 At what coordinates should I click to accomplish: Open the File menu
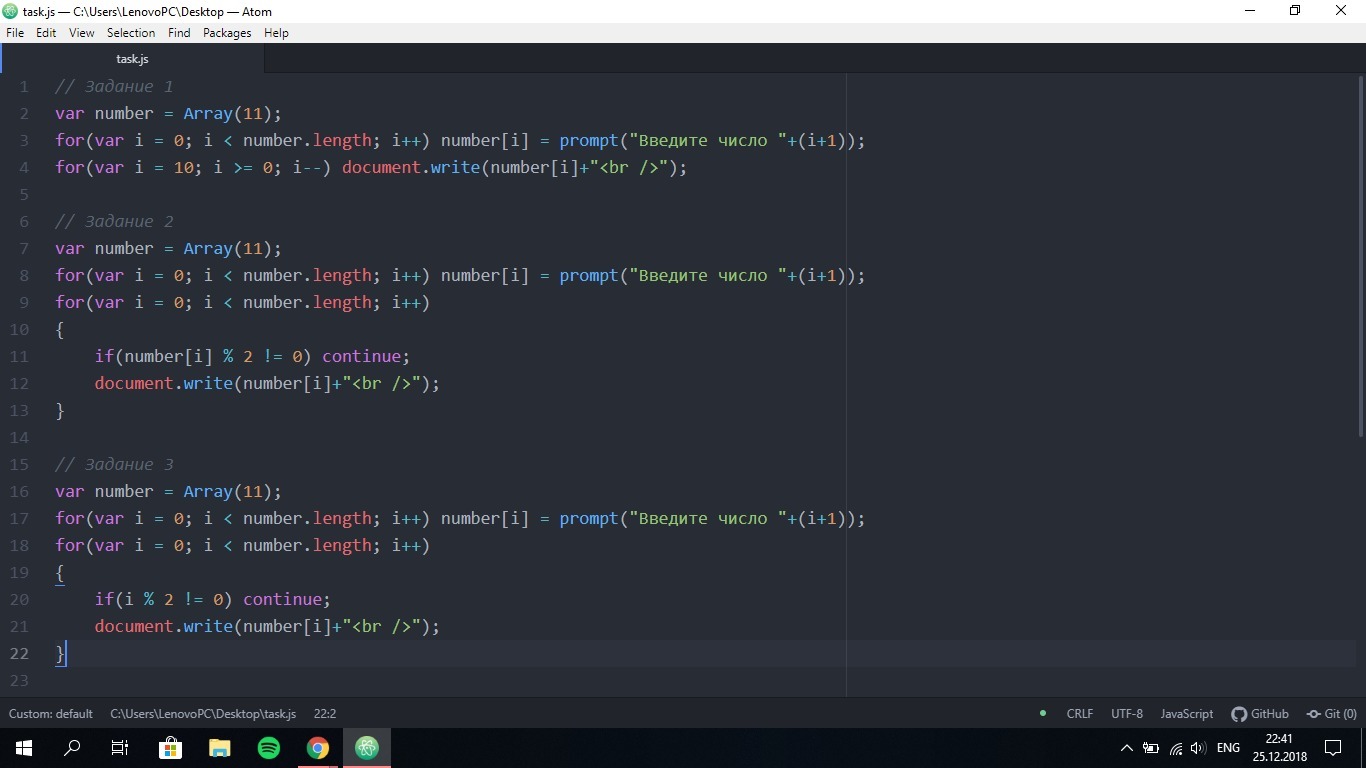click(x=14, y=33)
